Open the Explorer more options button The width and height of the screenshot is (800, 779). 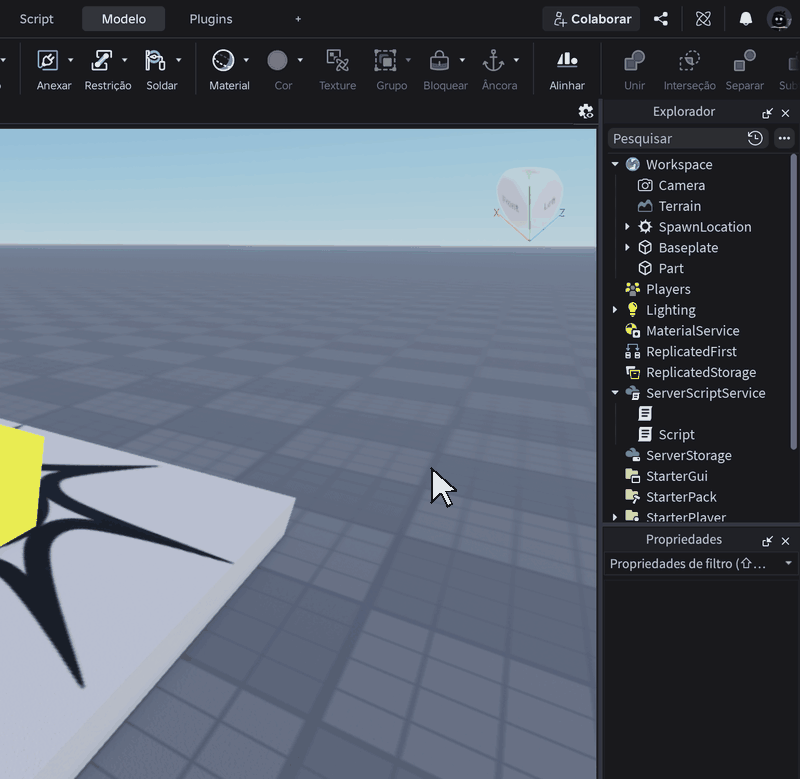pos(784,138)
